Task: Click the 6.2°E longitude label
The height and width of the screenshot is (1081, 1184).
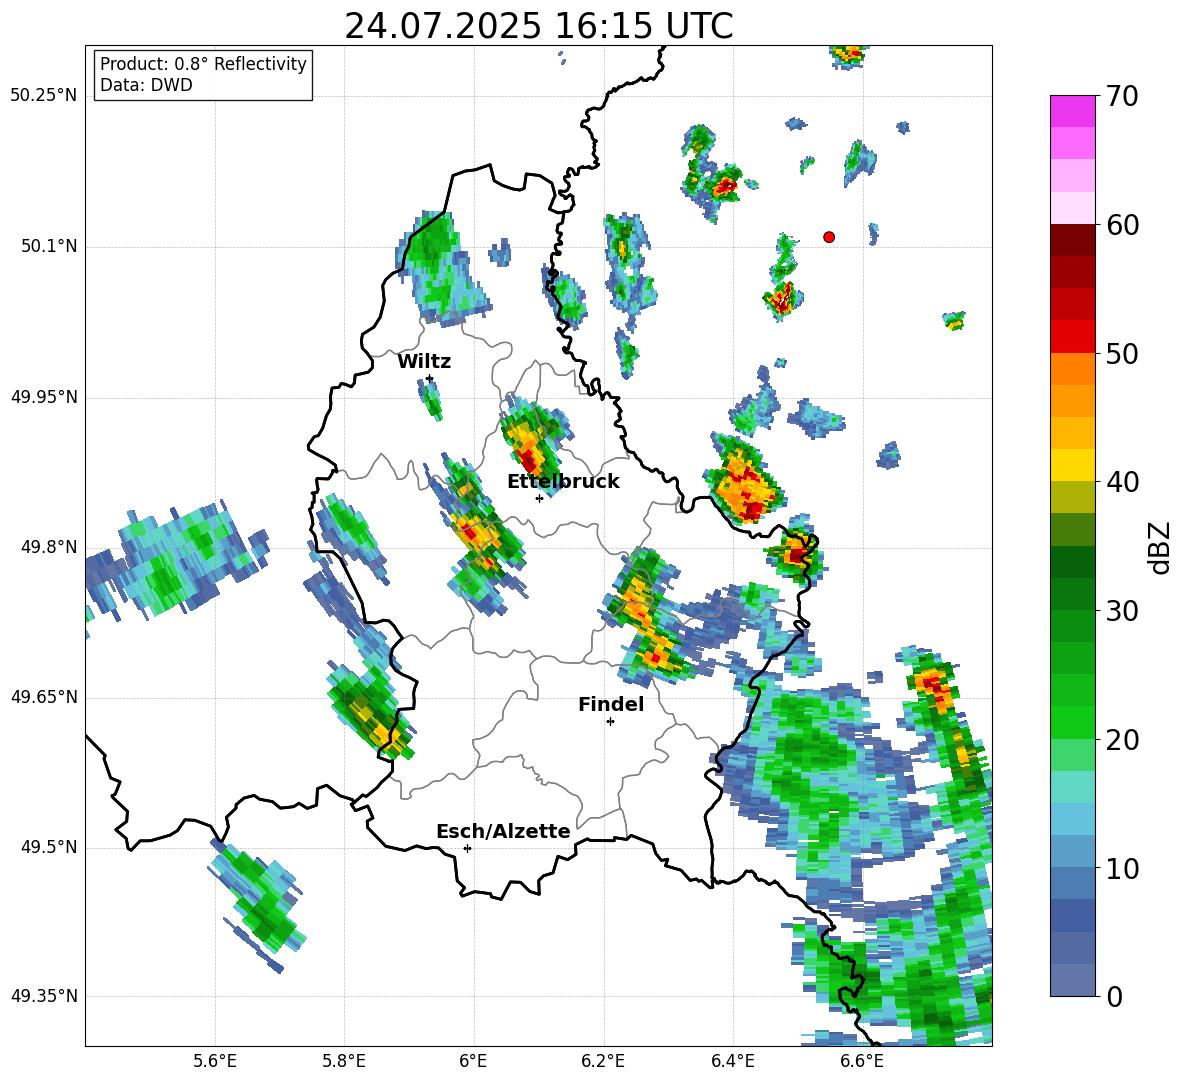Action: tap(603, 1062)
